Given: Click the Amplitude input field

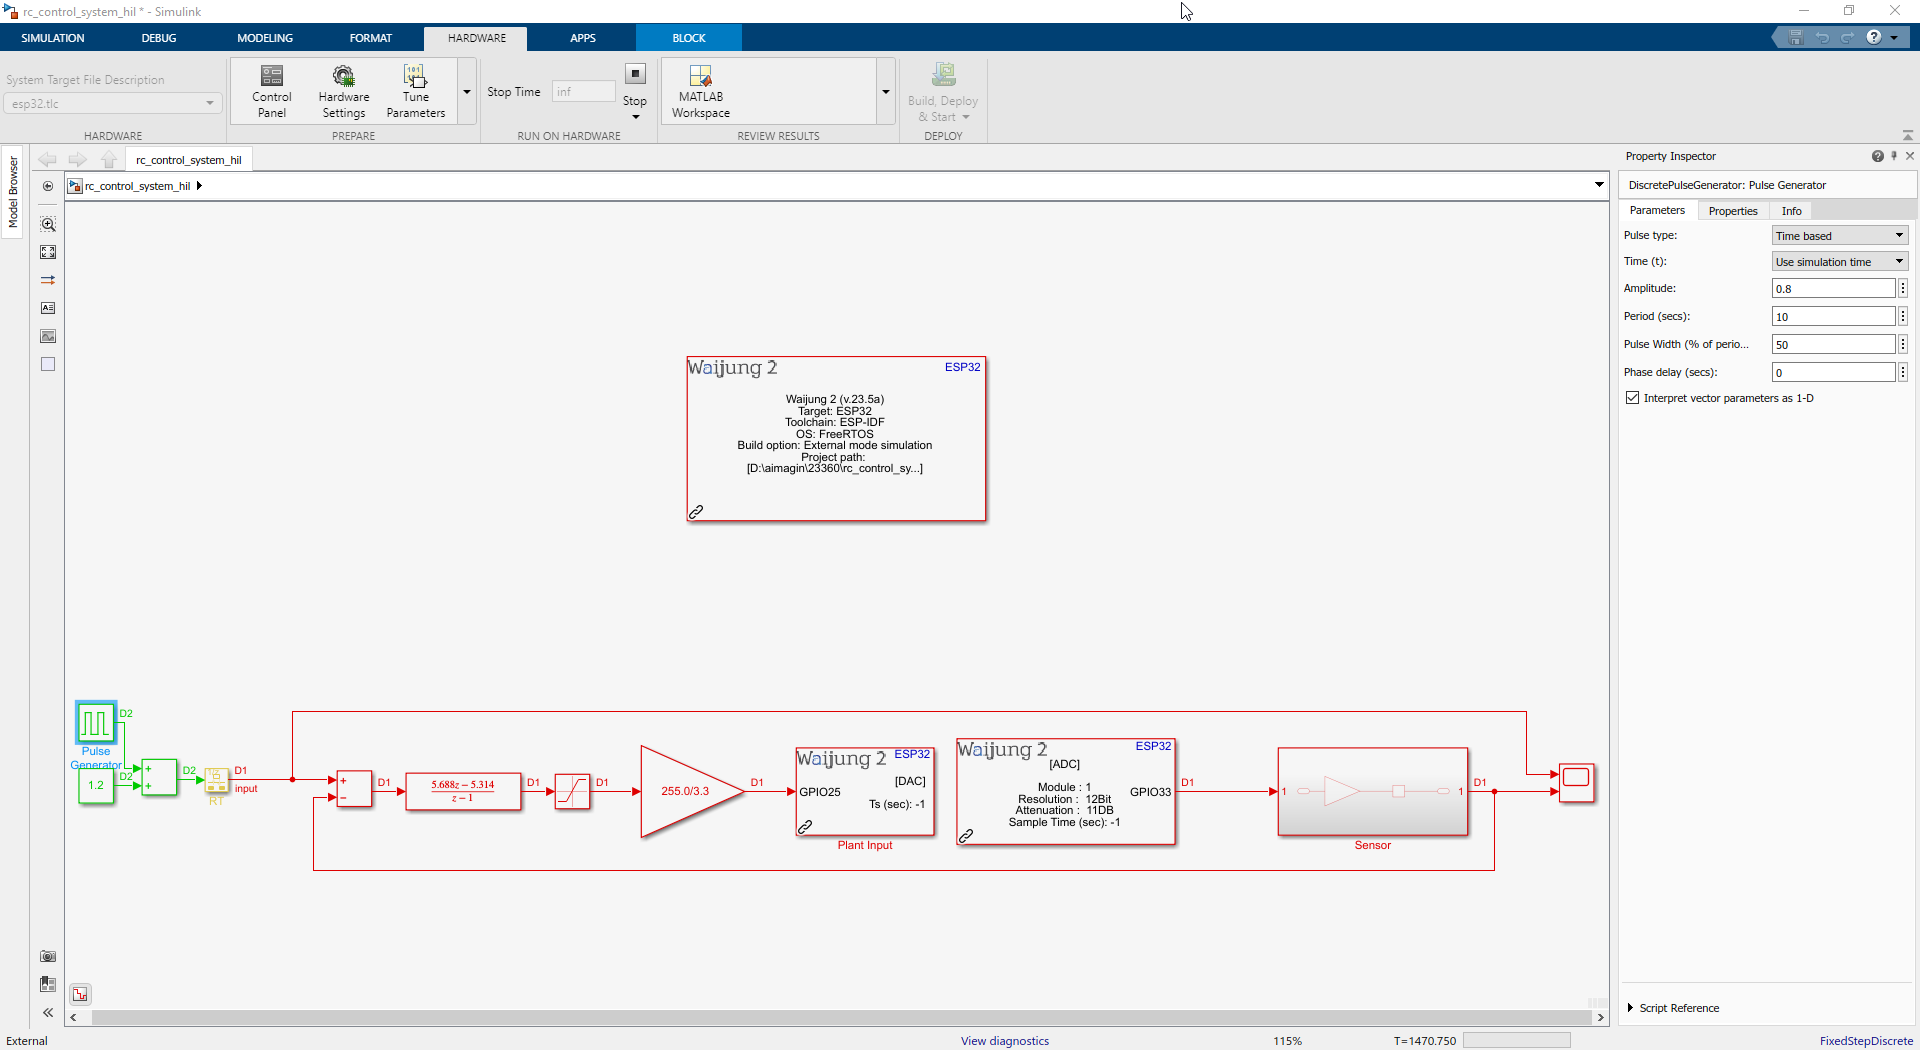Looking at the screenshot, I should pos(1833,288).
